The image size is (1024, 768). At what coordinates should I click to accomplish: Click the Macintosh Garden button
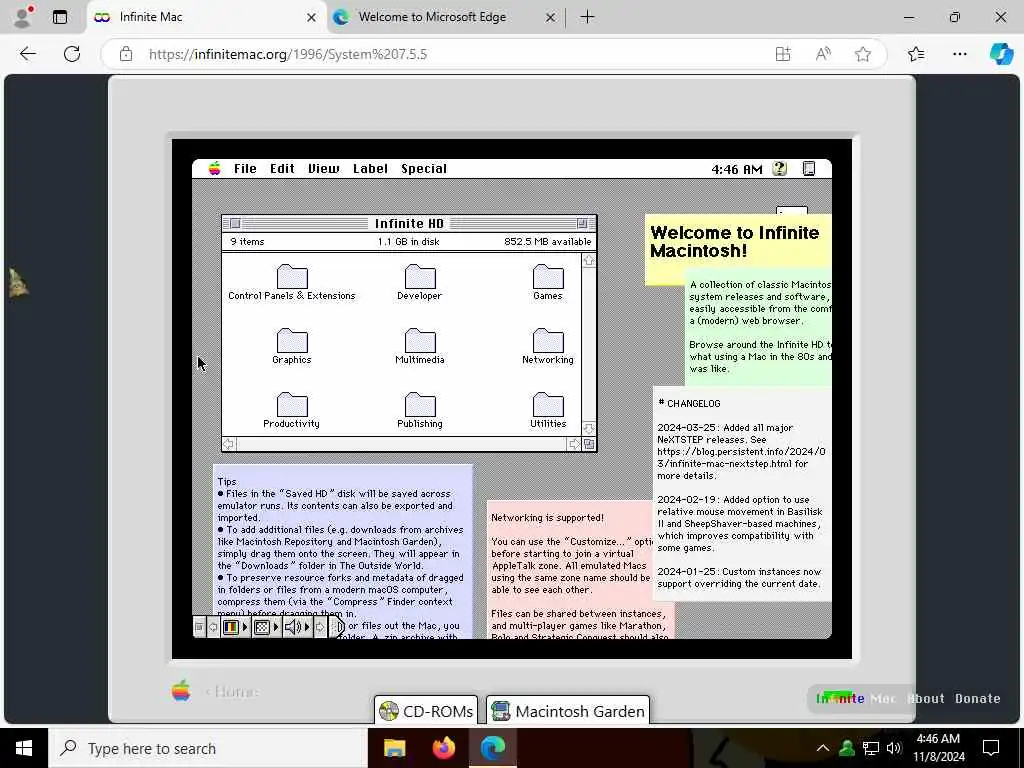coord(568,711)
